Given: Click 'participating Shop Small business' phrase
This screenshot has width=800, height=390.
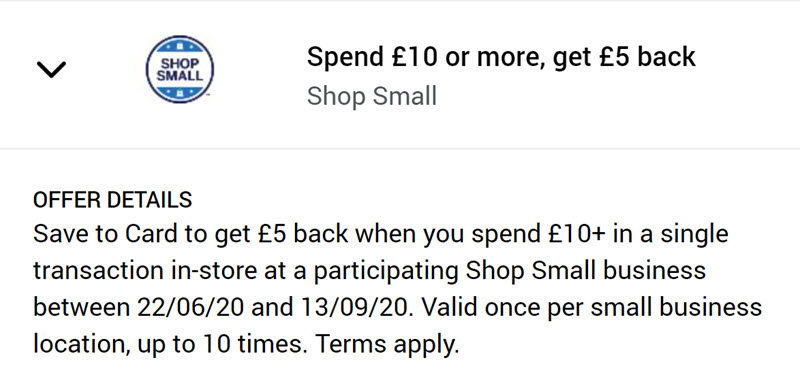Looking at the screenshot, I should (x=510, y=272).
